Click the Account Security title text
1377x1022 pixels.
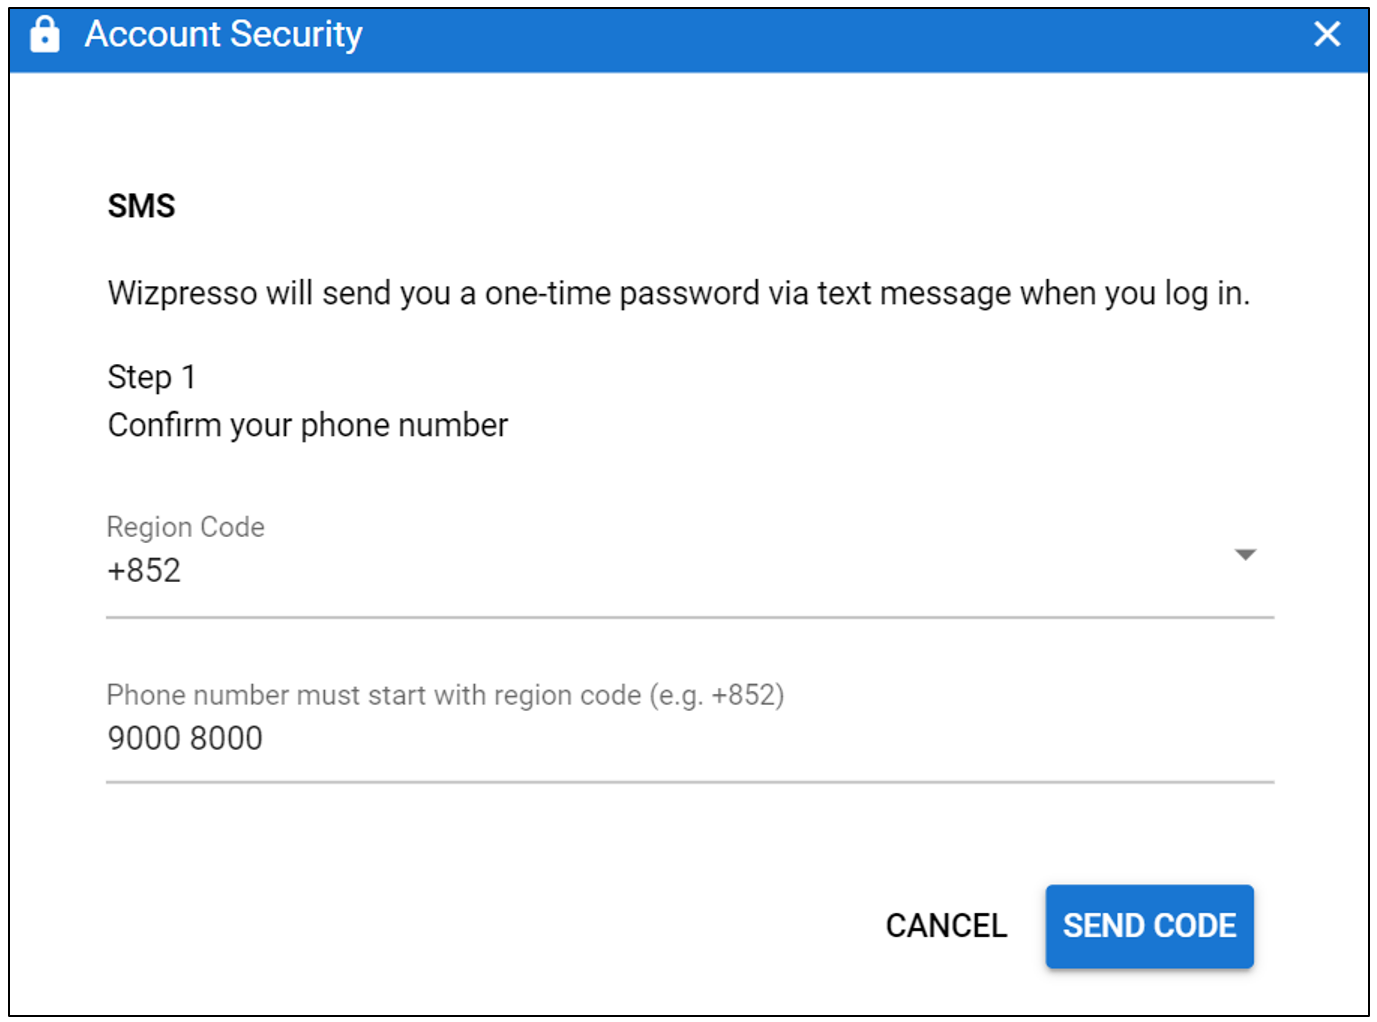[x=224, y=34]
